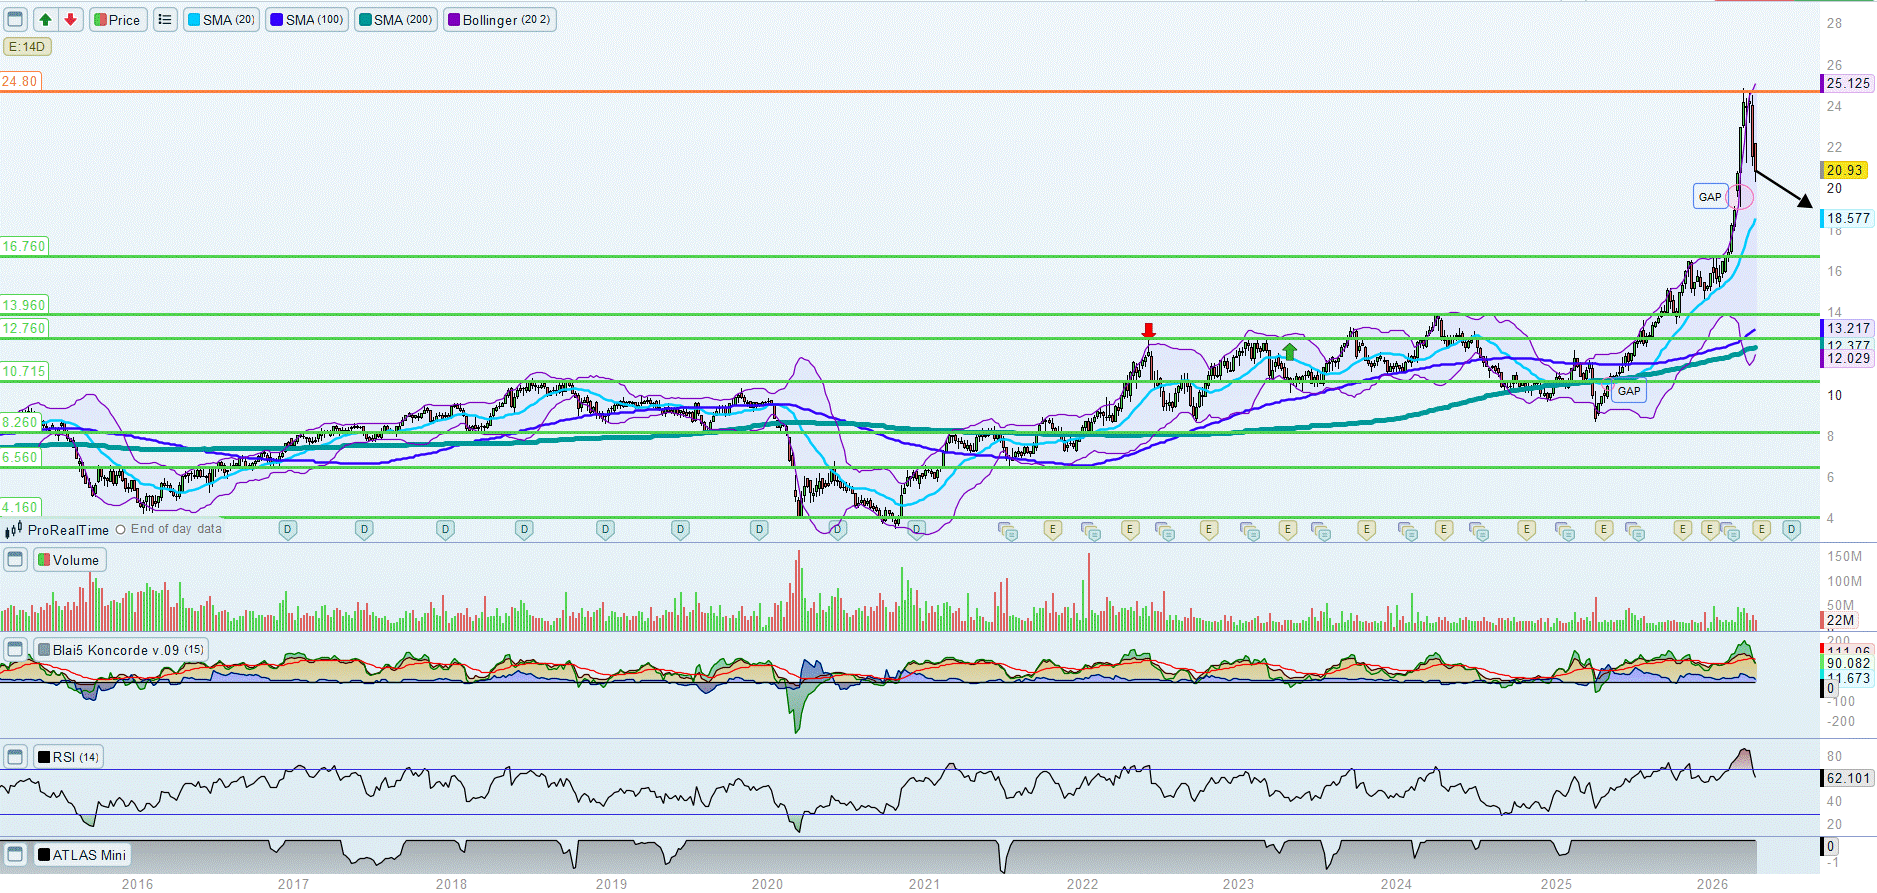Select the End of day data radio button
The height and width of the screenshot is (893, 1877).
click(x=121, y=530)
